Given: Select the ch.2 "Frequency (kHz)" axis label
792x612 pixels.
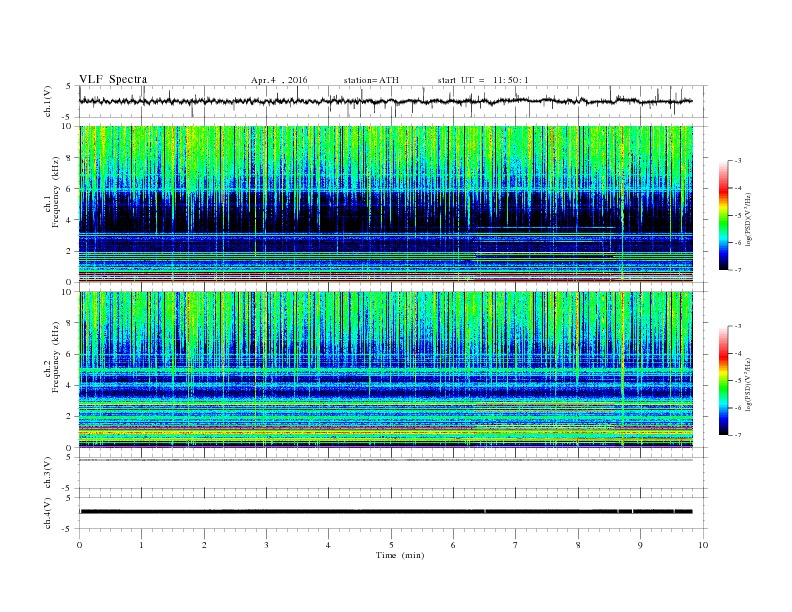Looking at the screenshot, I should [56, 357].
